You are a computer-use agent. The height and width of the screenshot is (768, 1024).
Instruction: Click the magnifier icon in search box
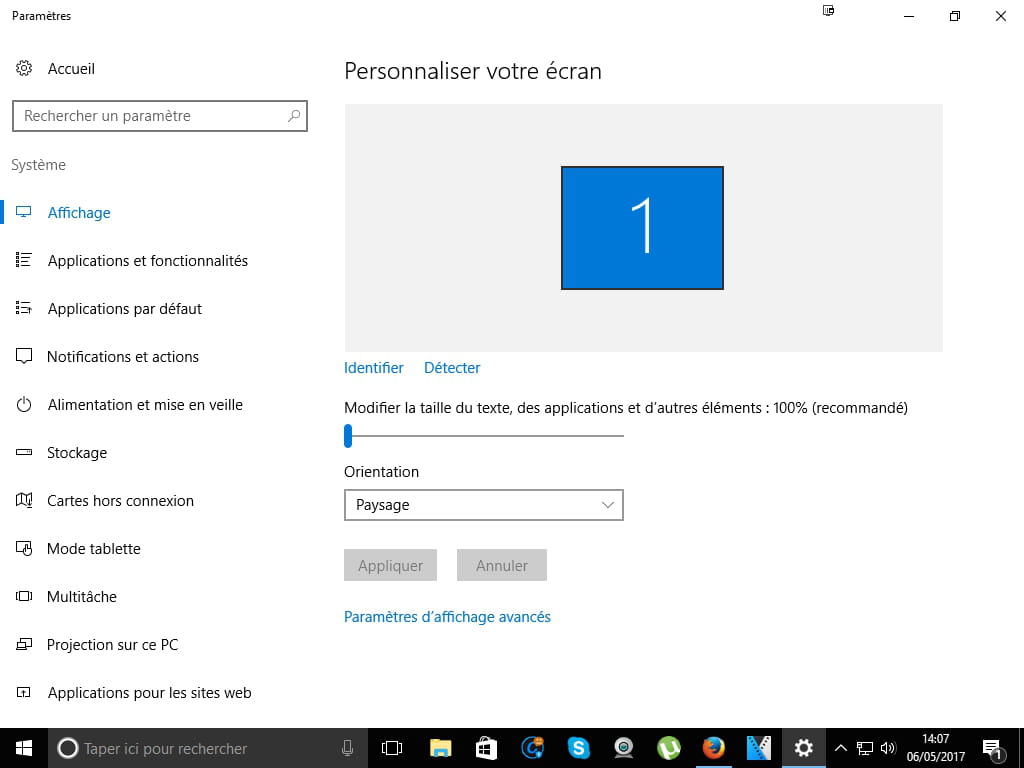point(294,116)
